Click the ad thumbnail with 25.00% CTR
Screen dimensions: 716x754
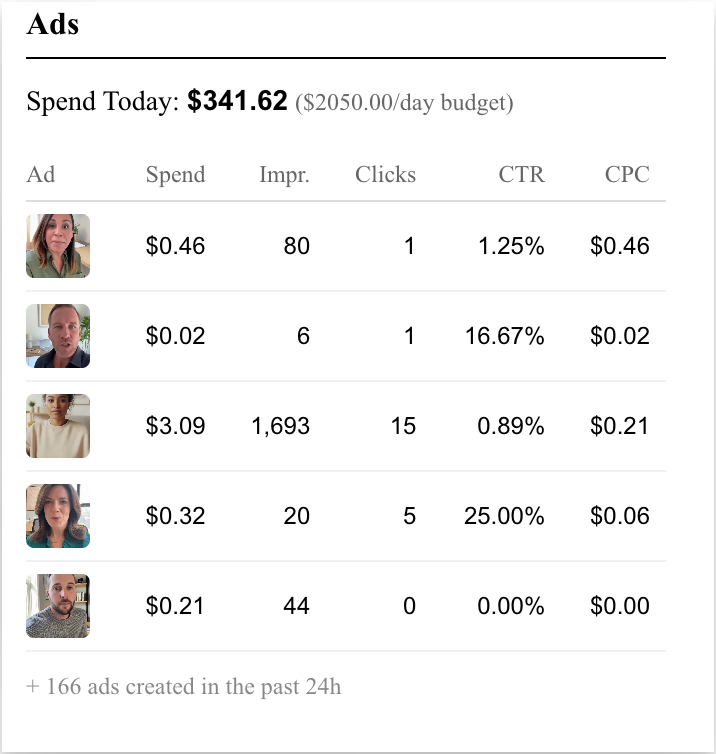(x=58, y=516)
